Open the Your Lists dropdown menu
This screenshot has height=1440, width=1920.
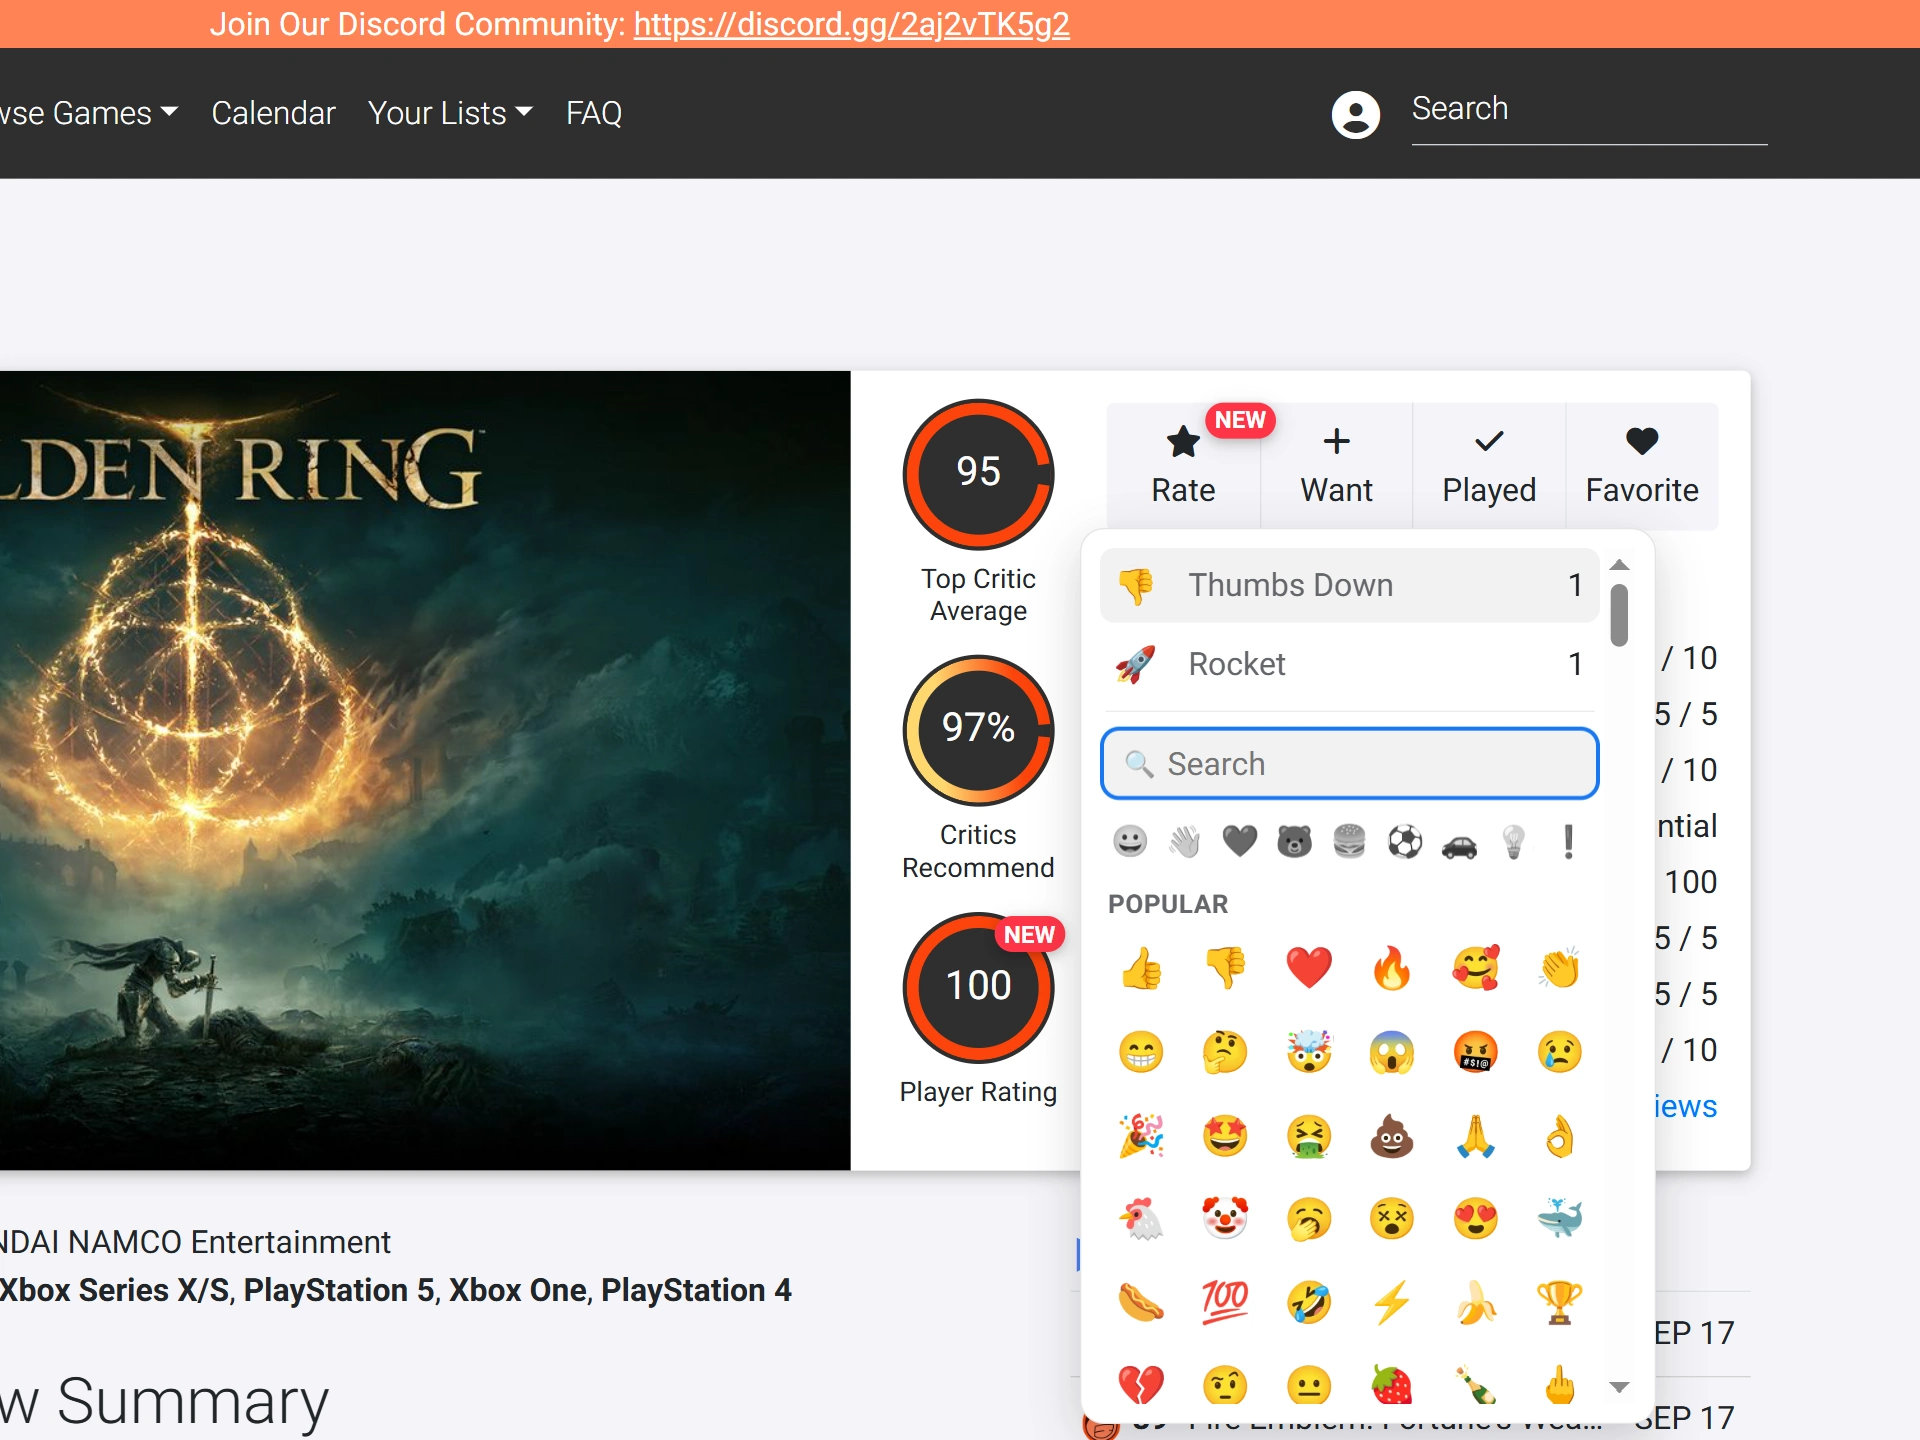[x=450, y=113]
